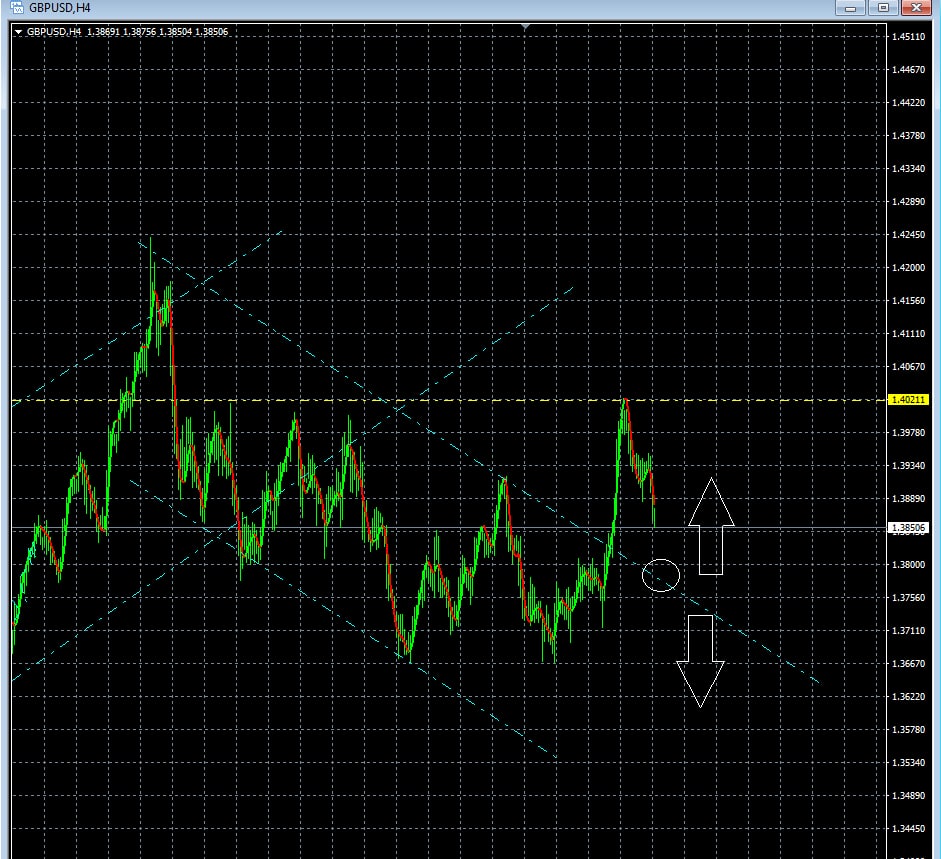Click the 1.41560 price scale value

pyautogui.click(x=908, y=301)
